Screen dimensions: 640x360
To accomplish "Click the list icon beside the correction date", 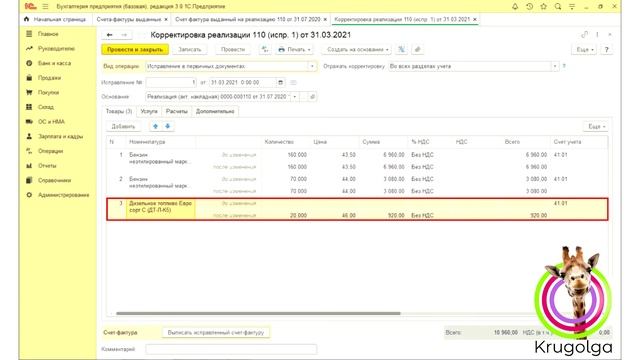I will 293,82.
